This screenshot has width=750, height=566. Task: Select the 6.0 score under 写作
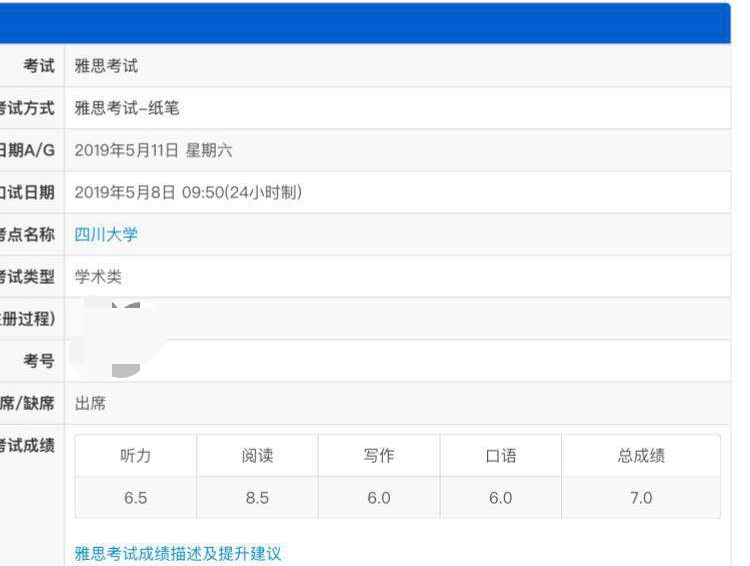point(379,498)
